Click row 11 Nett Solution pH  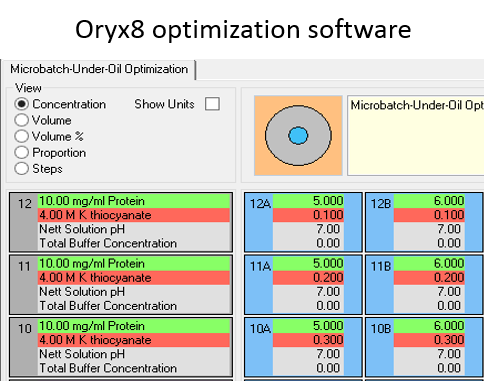(134, 292)
